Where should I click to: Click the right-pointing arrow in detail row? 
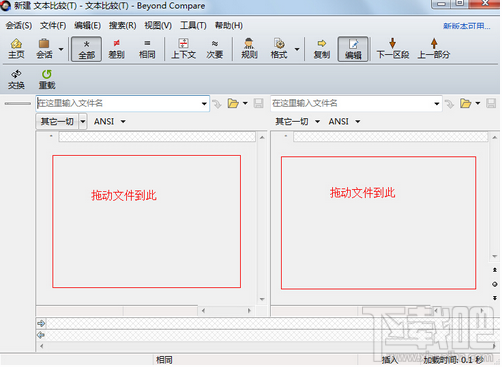(41, 323)
